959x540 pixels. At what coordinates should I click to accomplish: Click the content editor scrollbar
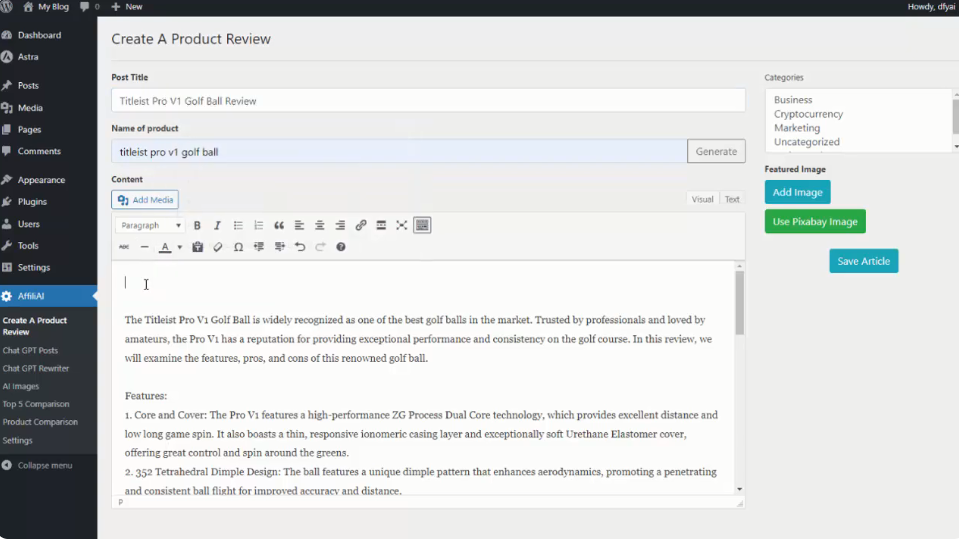pyautogui.click(x=739, y=303)
